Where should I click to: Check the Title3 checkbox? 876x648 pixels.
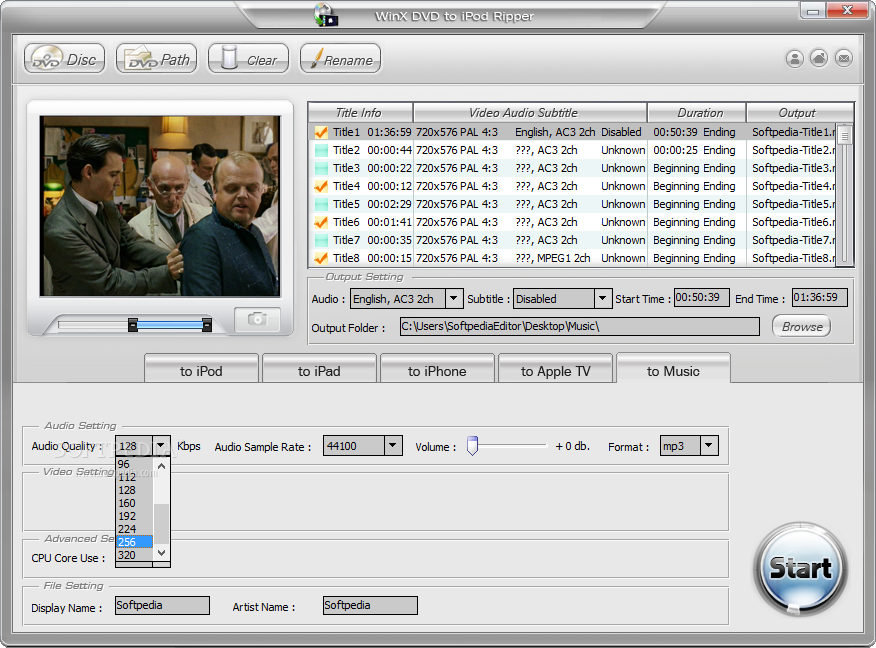pos(321,168)
